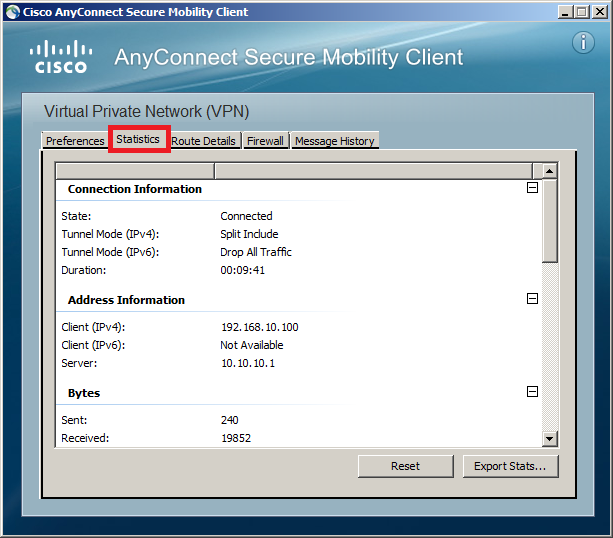The width and height of the screenshot is (613, 538).
Task: Click the 'Client (IPv4):' label
Action: click(93, 327)
